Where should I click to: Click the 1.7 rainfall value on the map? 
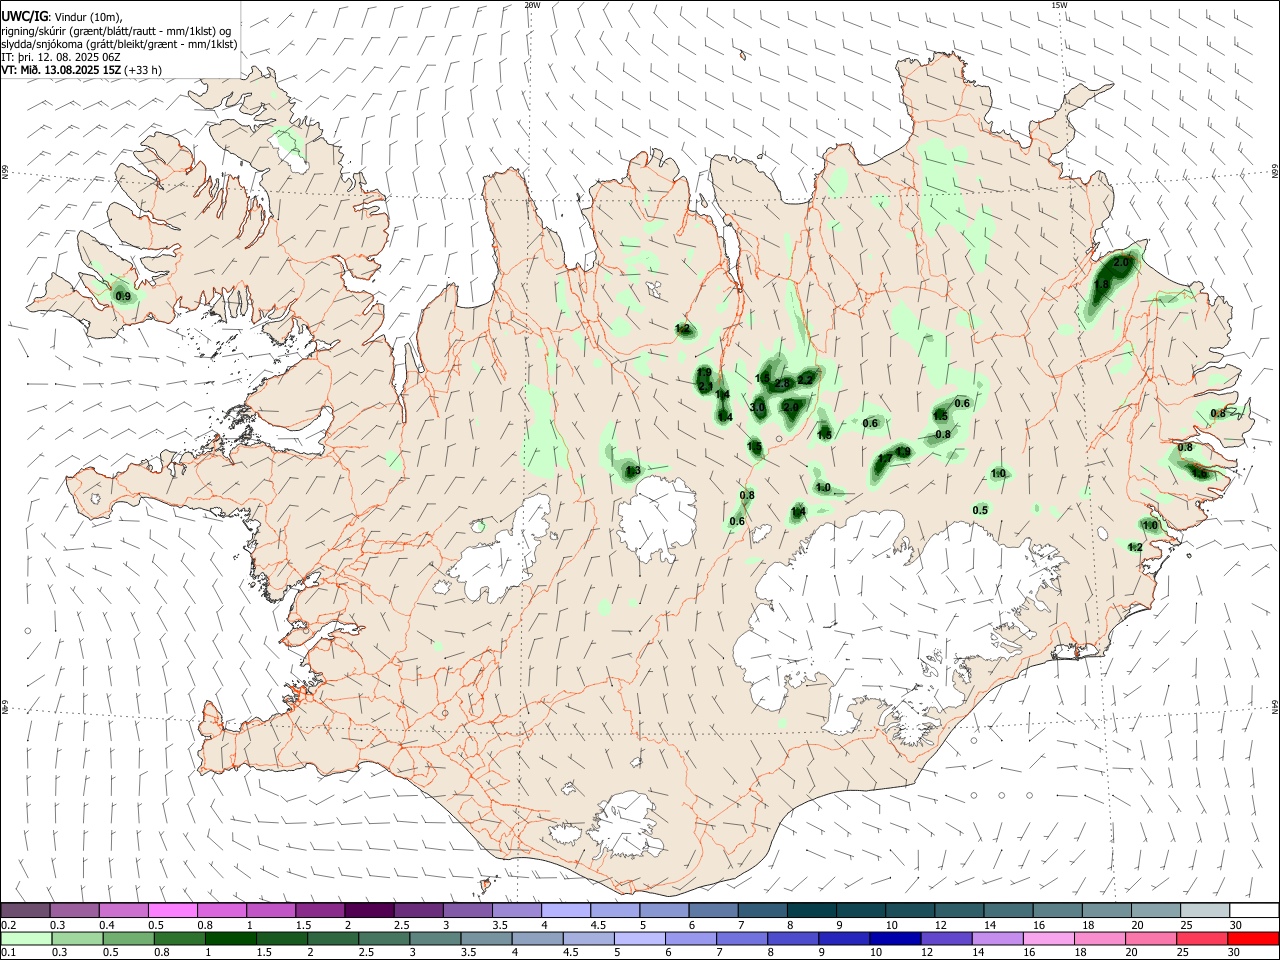(x=884, y=459)
